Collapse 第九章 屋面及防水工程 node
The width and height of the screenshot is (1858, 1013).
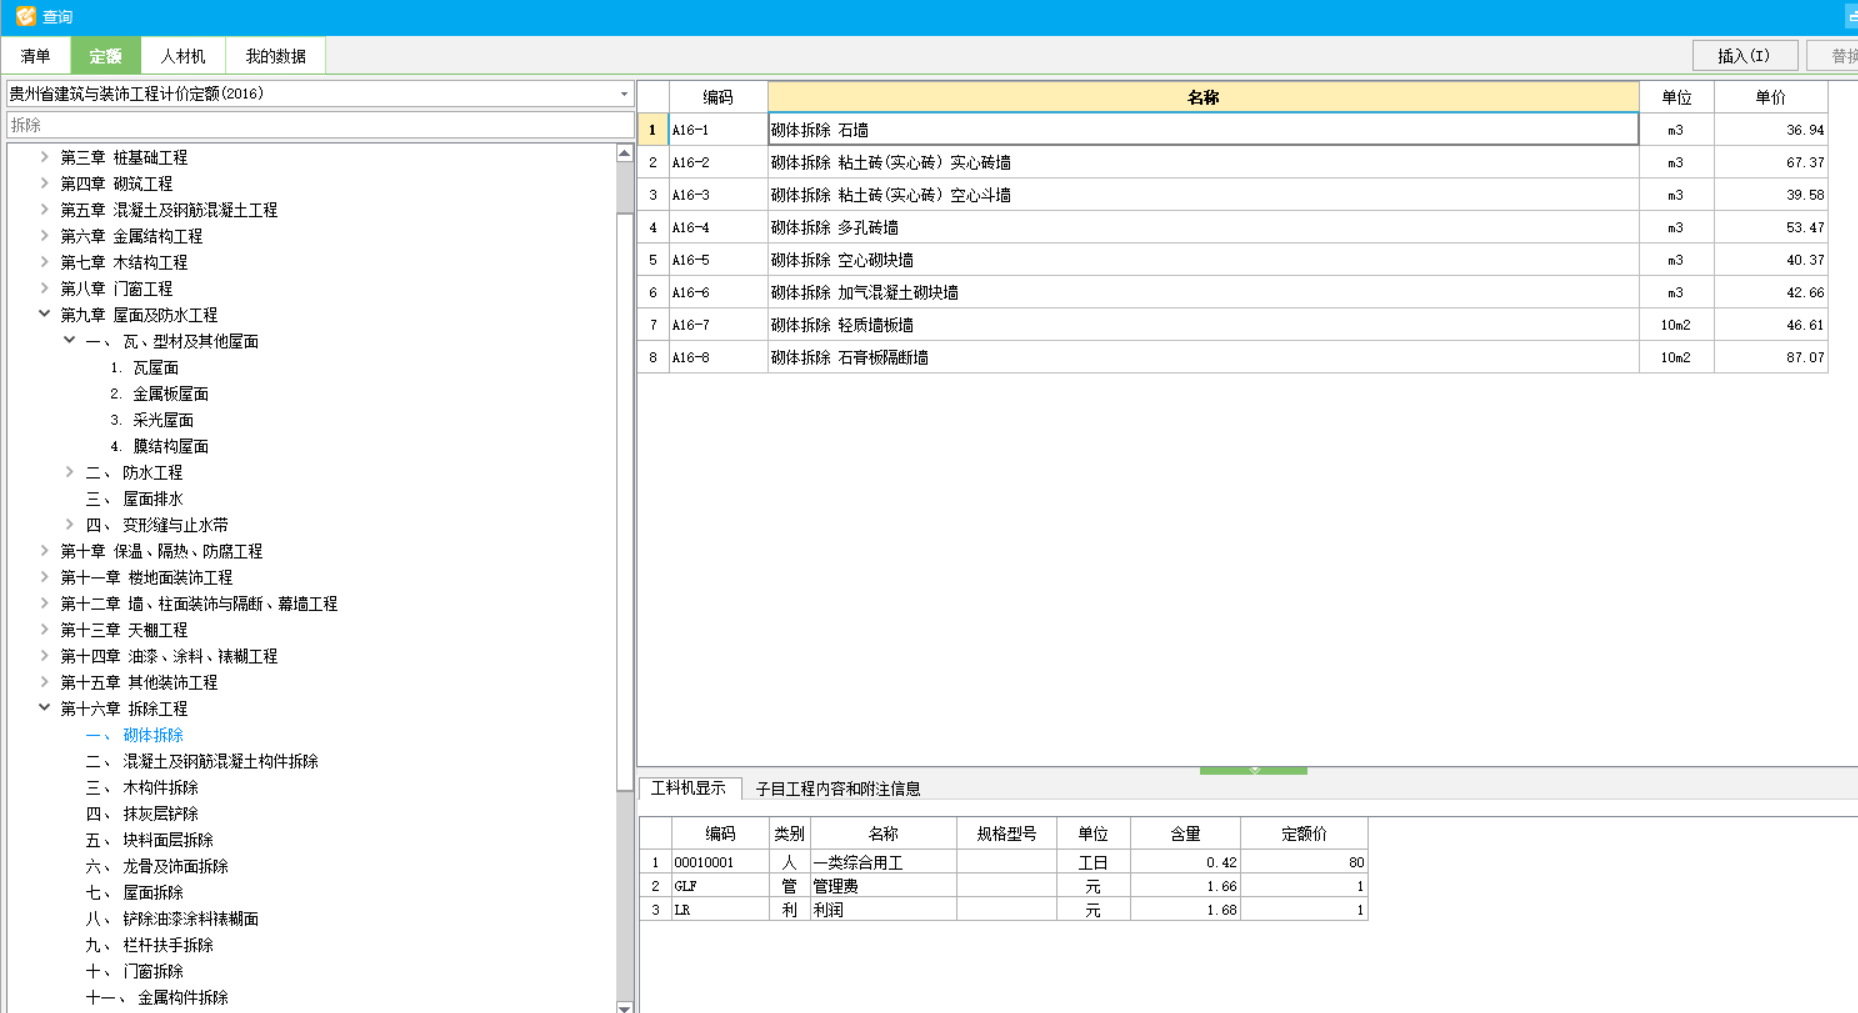click(x=44, y=314)
